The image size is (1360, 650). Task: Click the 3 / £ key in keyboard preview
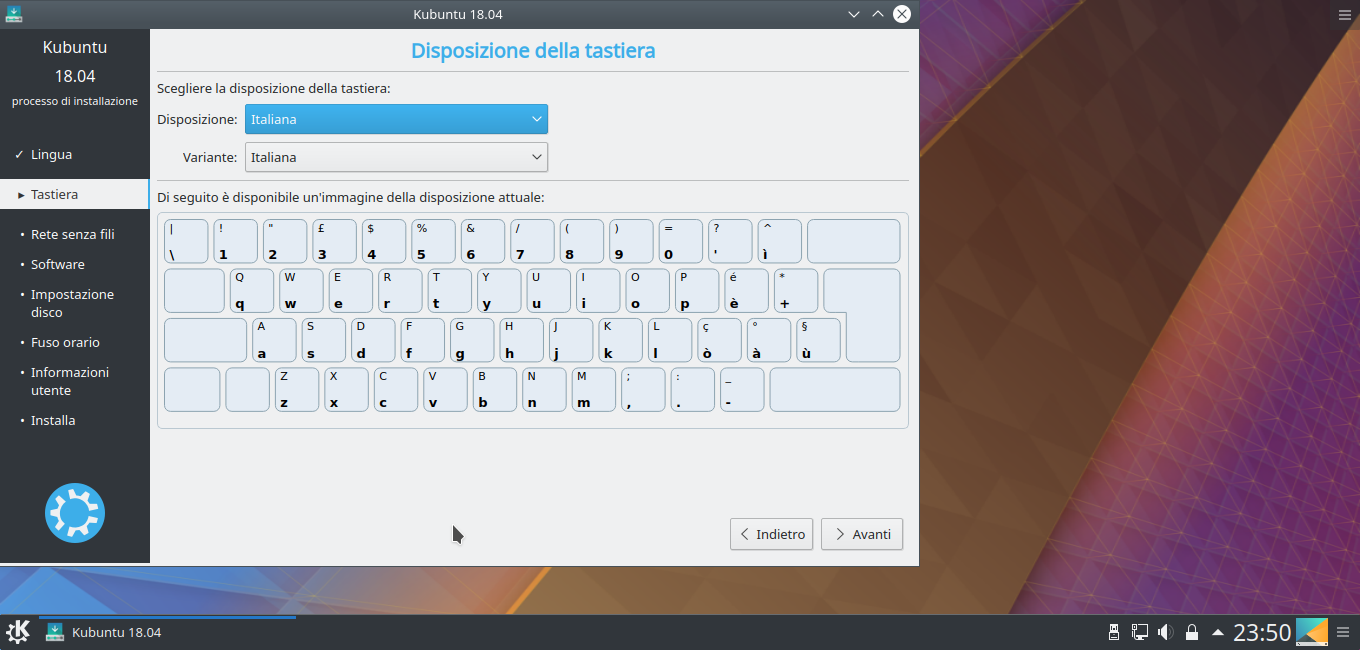point(334,241)
